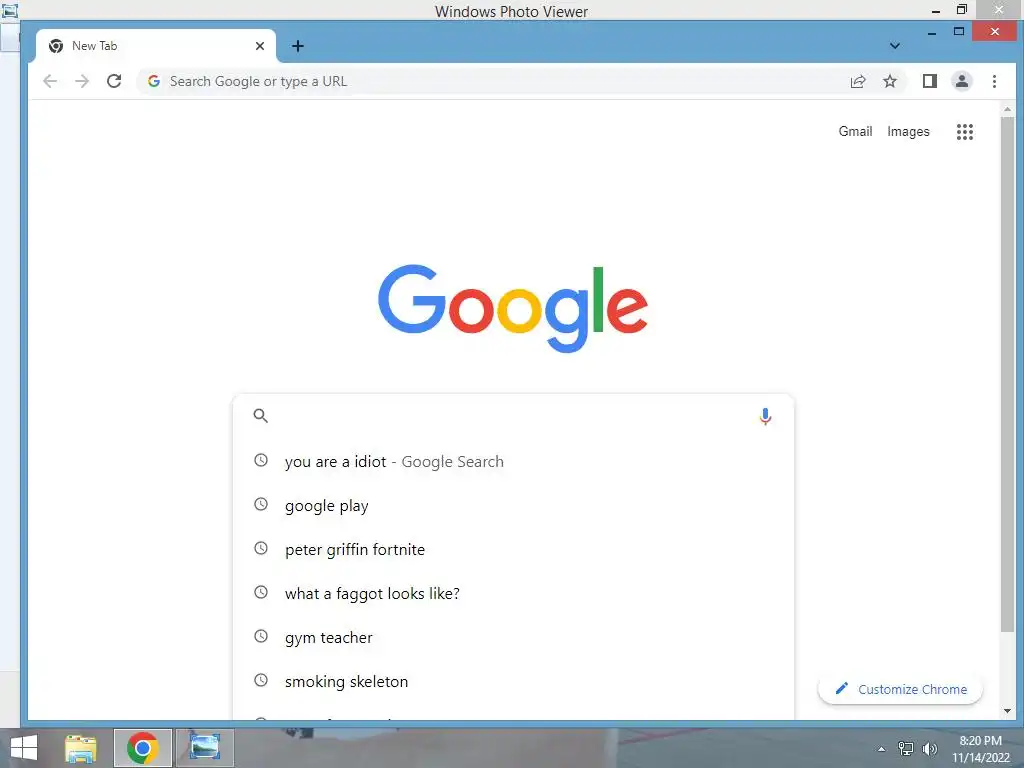Open the Windows Start button
This screenshot has width=1024, height=768.
tap(24, 748)
